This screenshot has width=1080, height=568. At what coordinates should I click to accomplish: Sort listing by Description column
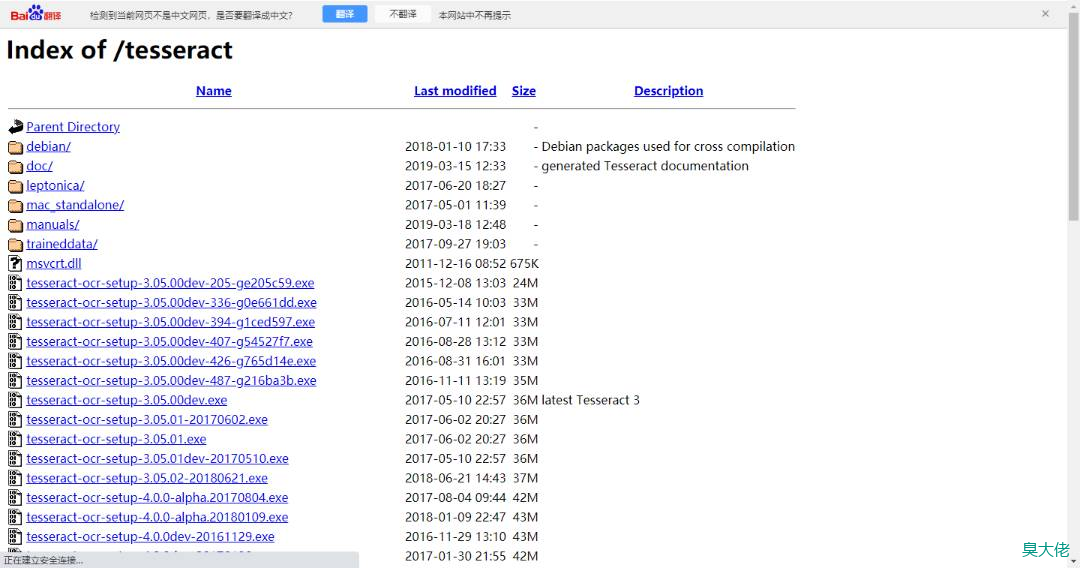click(668, 91)
